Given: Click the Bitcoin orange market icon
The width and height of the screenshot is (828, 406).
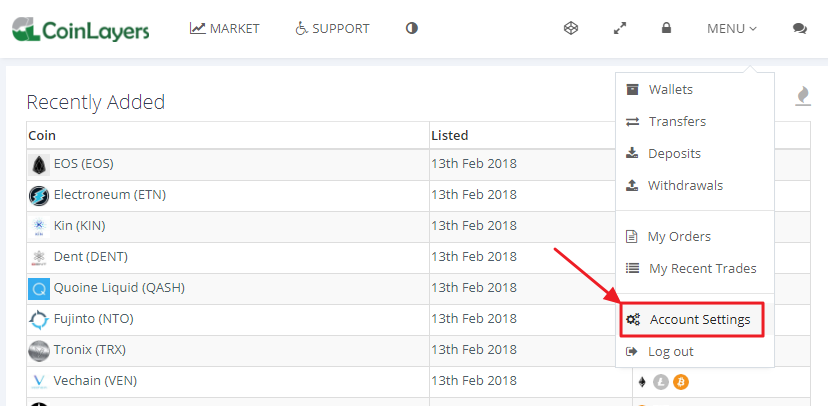Looking at the screenshot, I should tap(681, 382).
